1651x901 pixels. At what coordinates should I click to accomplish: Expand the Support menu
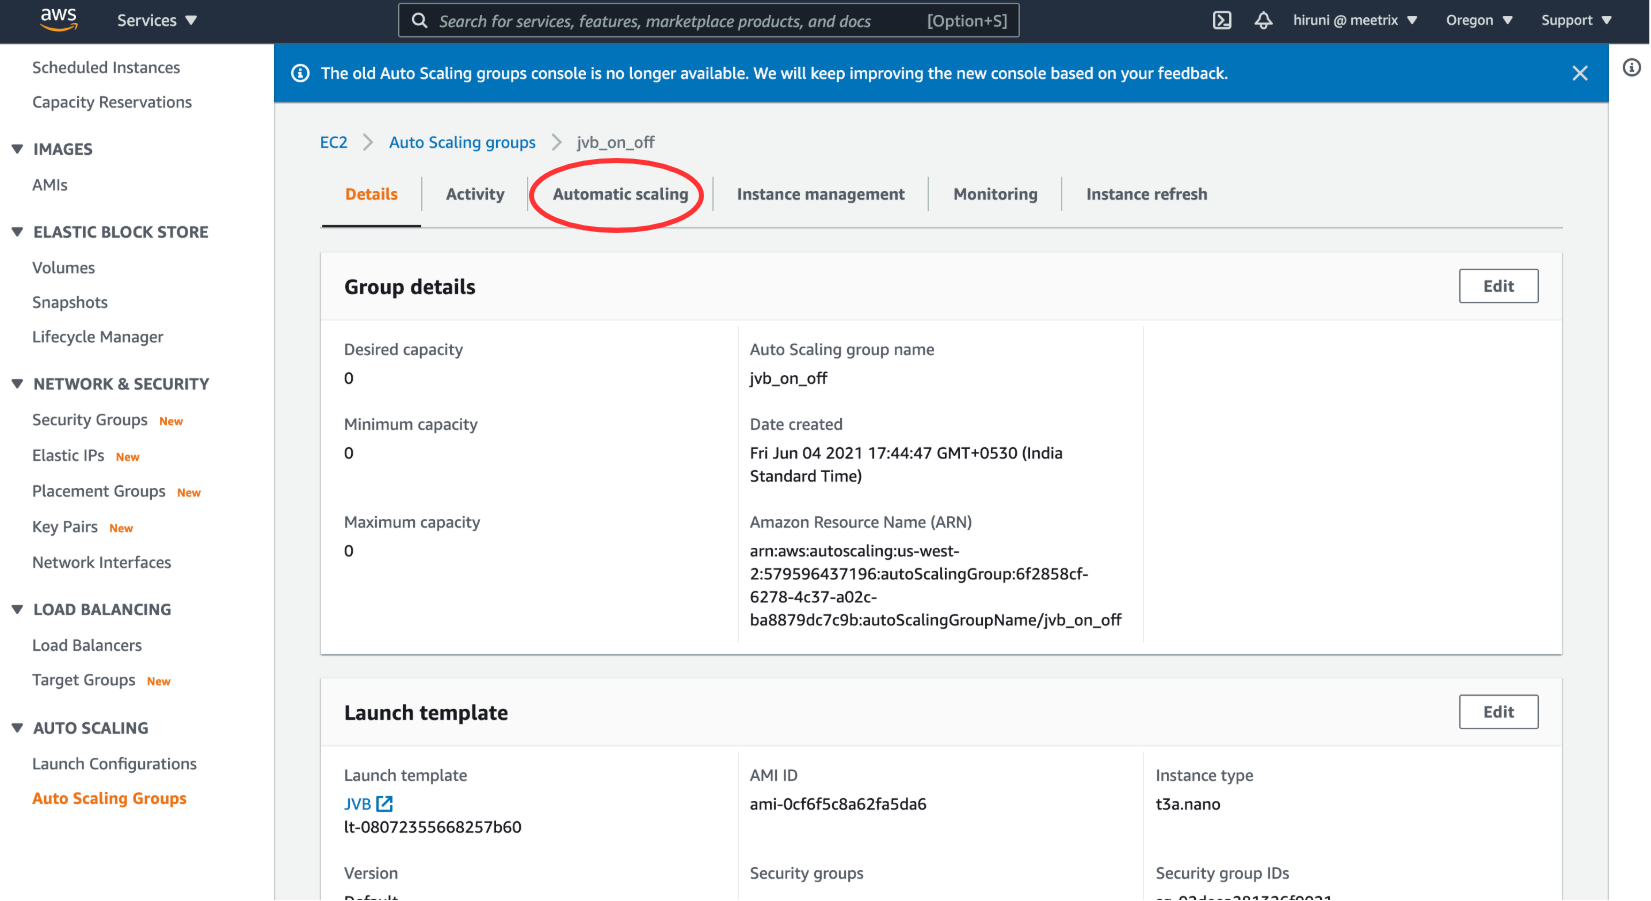click(1576, 20)
